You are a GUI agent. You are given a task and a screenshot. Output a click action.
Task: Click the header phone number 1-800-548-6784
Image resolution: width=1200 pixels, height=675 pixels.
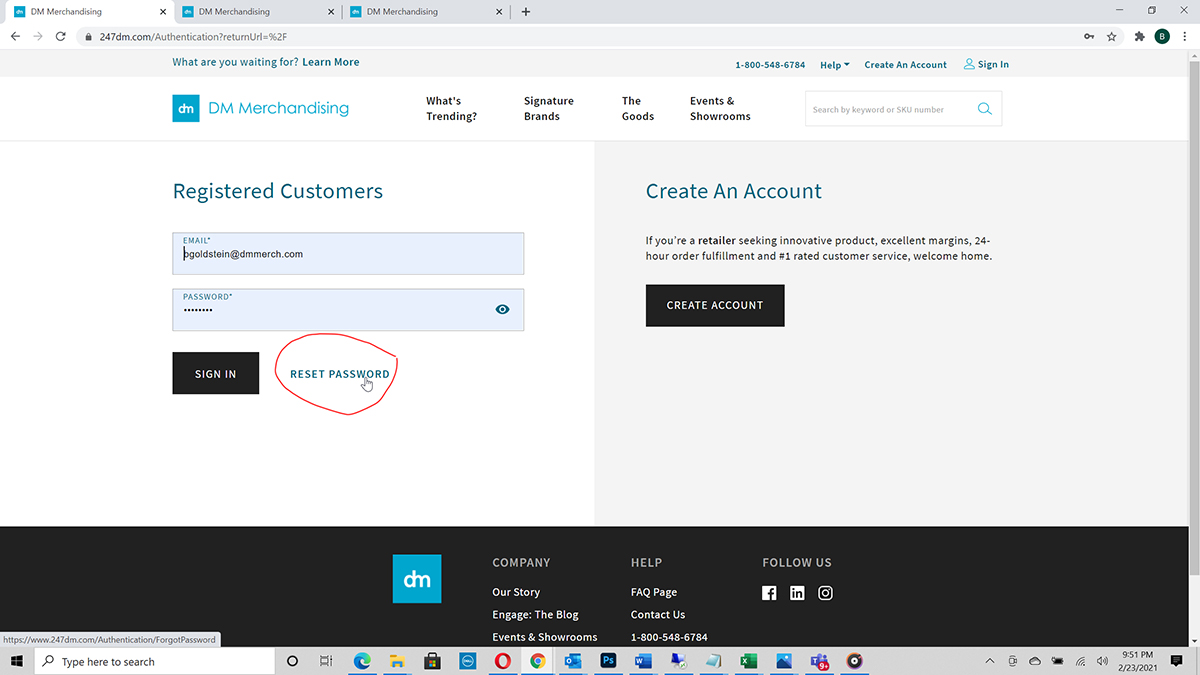(x=770, y=65)
